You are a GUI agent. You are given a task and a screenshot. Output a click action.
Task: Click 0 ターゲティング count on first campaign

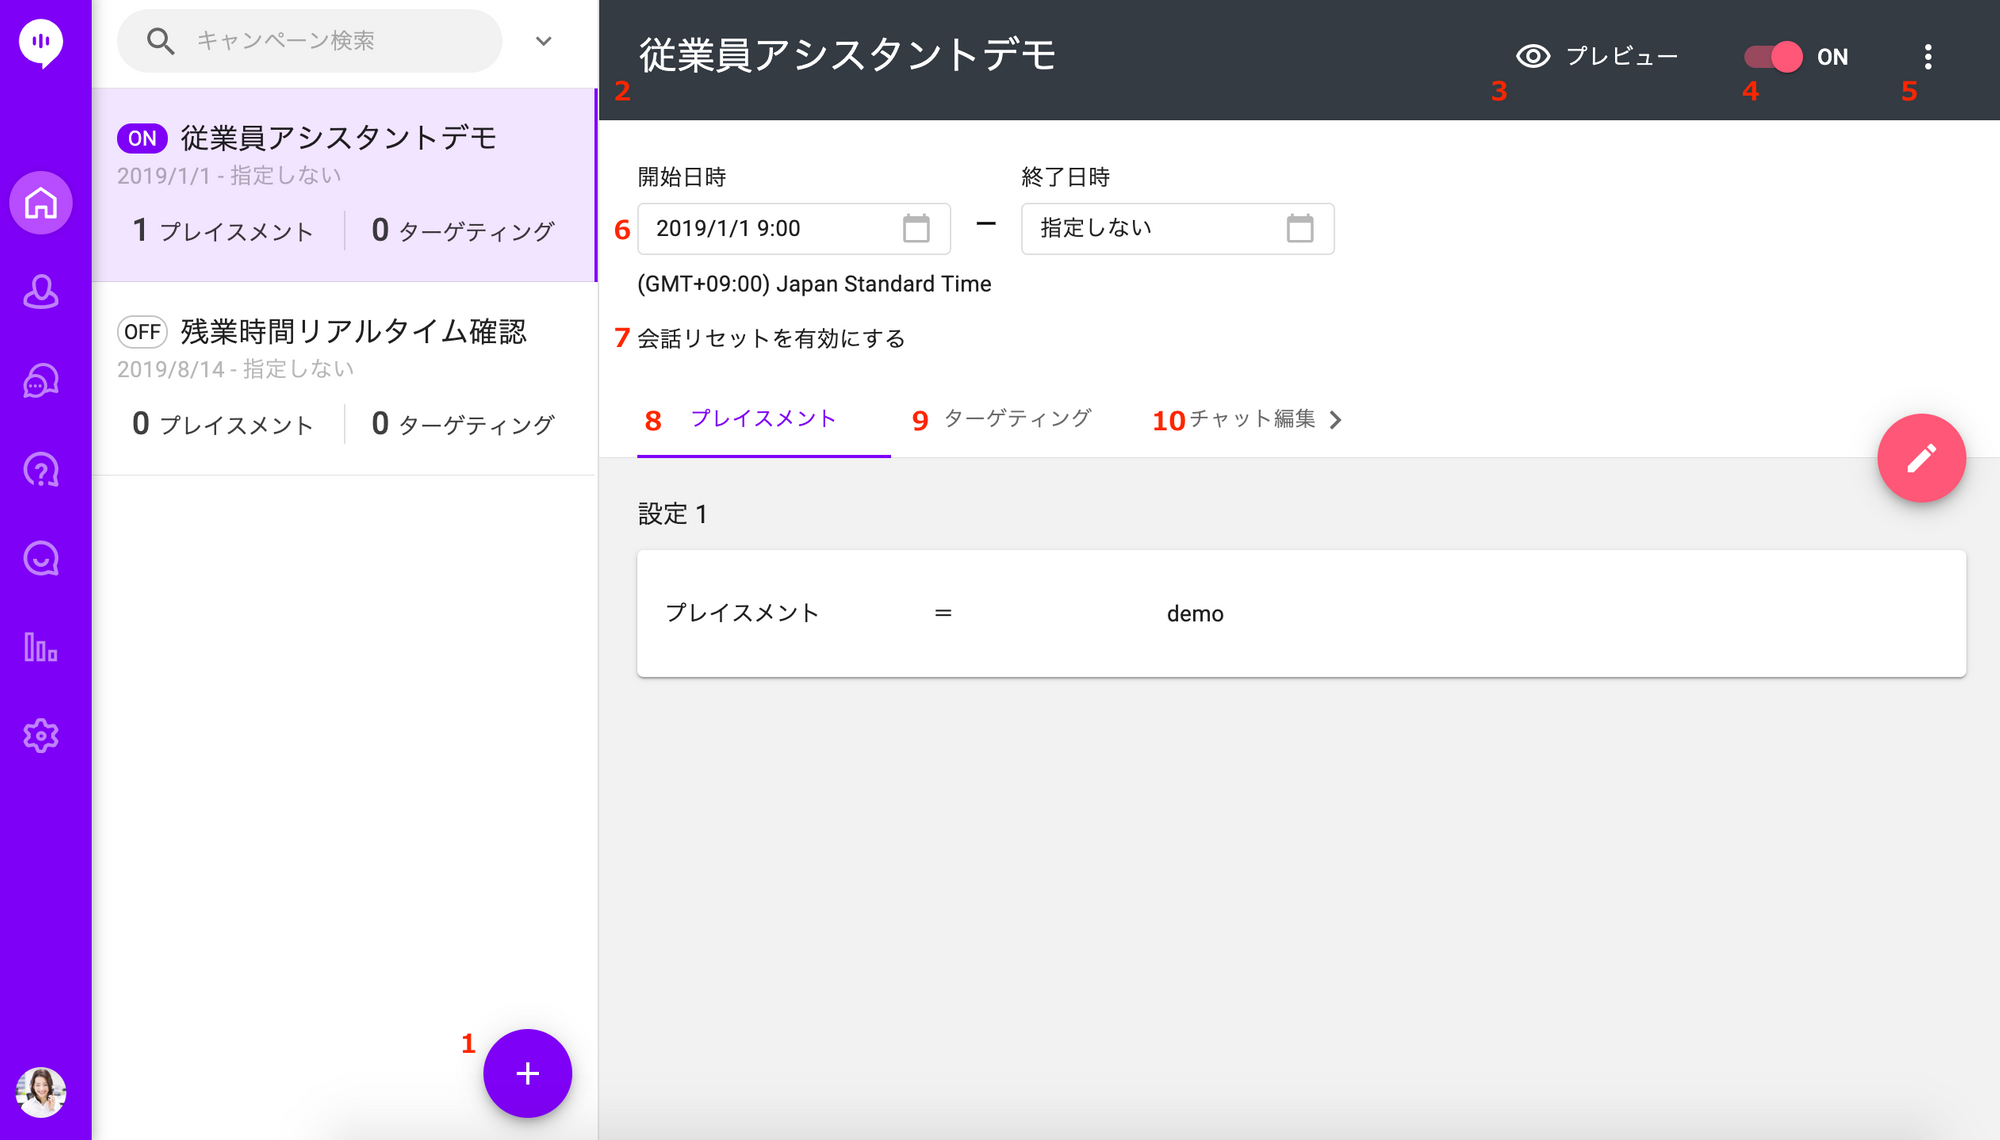(463, 231)
